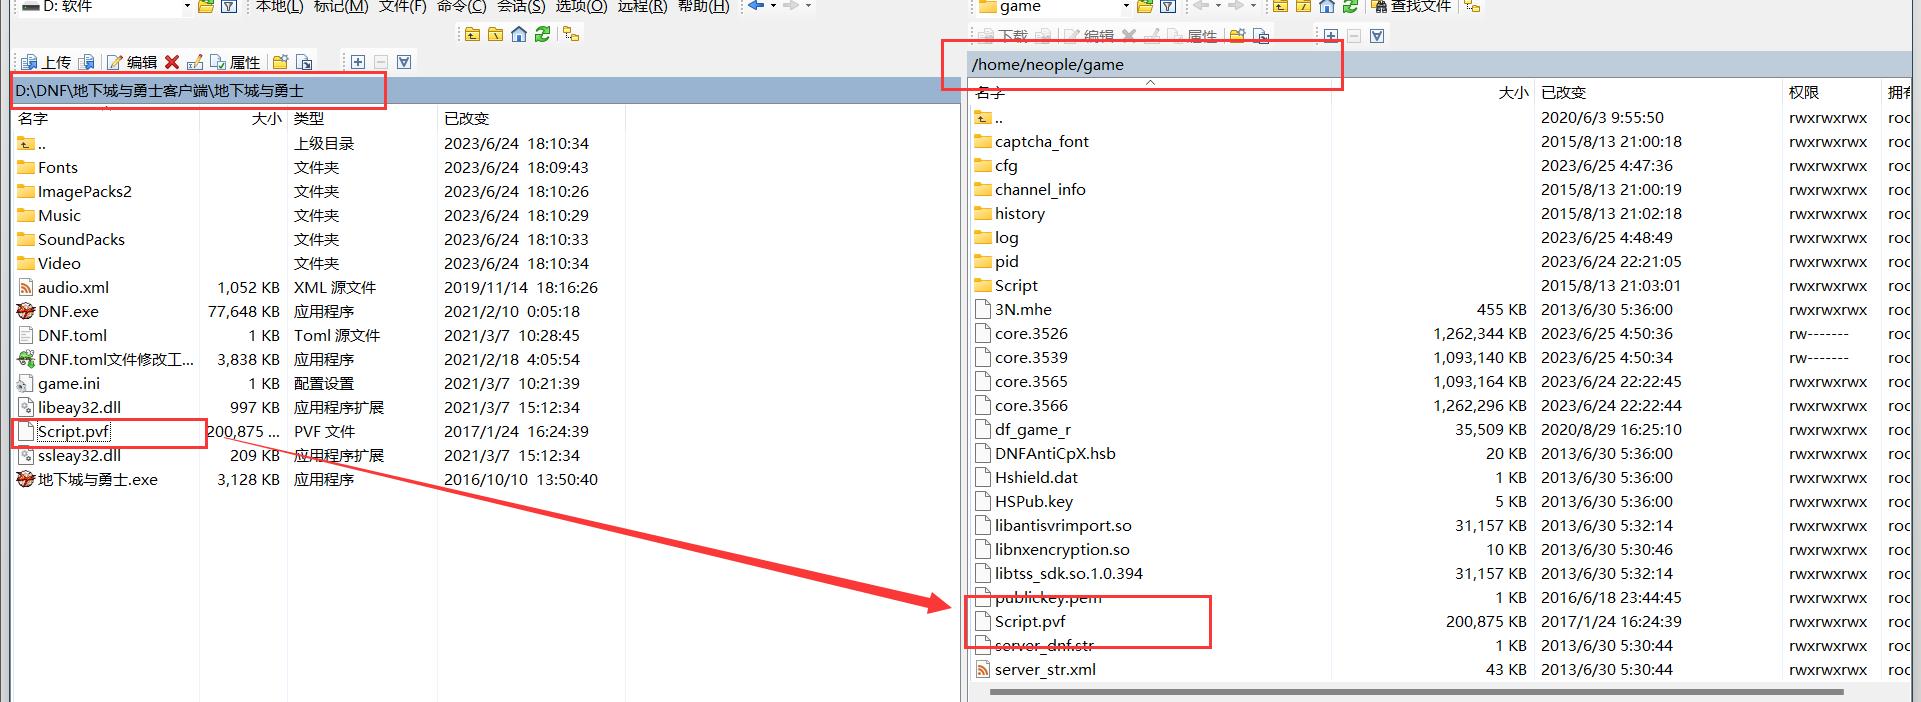The width and height of the screenshot is (1921, 702).
Task: Go to remote home directory
Action: (1326, 7)
